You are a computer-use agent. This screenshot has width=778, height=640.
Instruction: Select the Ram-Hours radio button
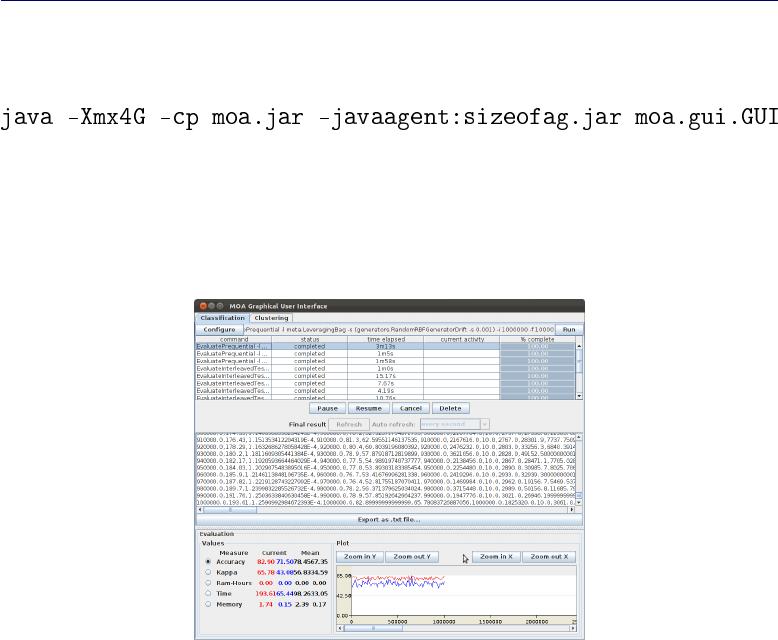coord(208,583)
